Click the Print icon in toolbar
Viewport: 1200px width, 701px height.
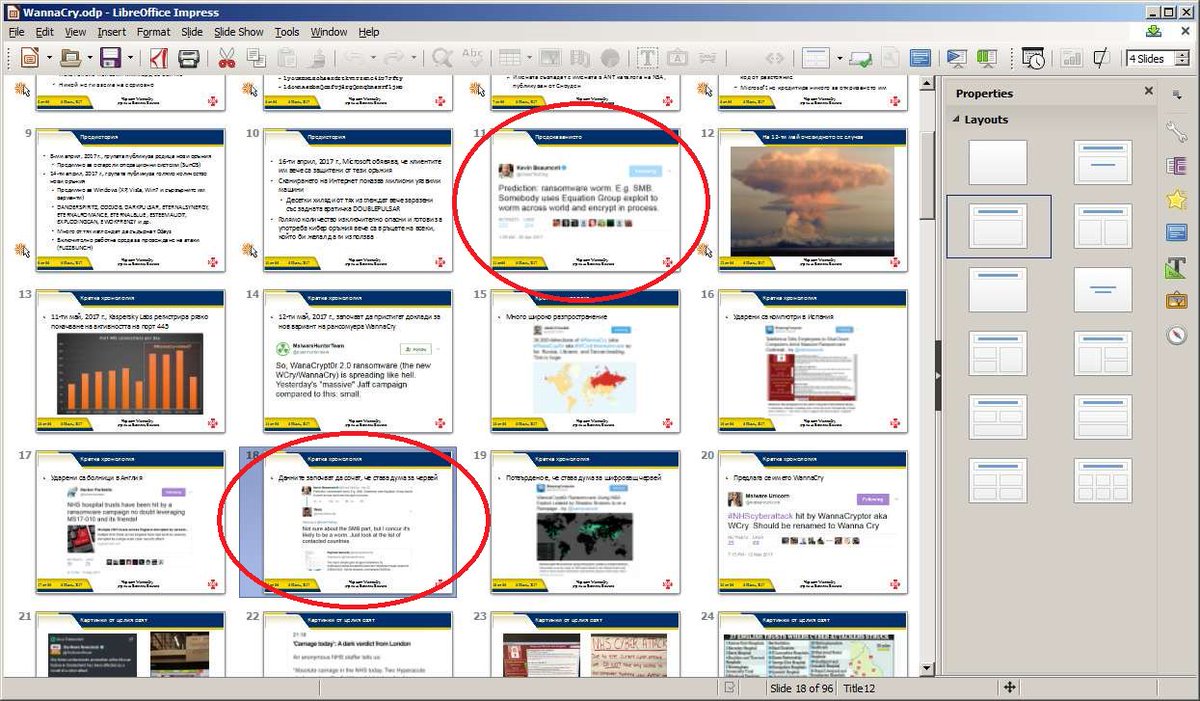click(x=188, y=58)
